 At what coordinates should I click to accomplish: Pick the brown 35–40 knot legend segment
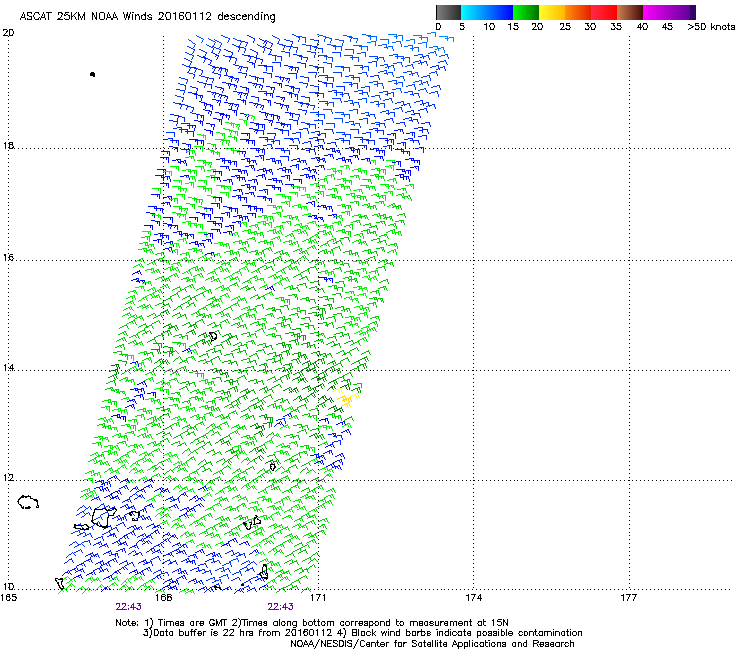[x=630, y=12]
